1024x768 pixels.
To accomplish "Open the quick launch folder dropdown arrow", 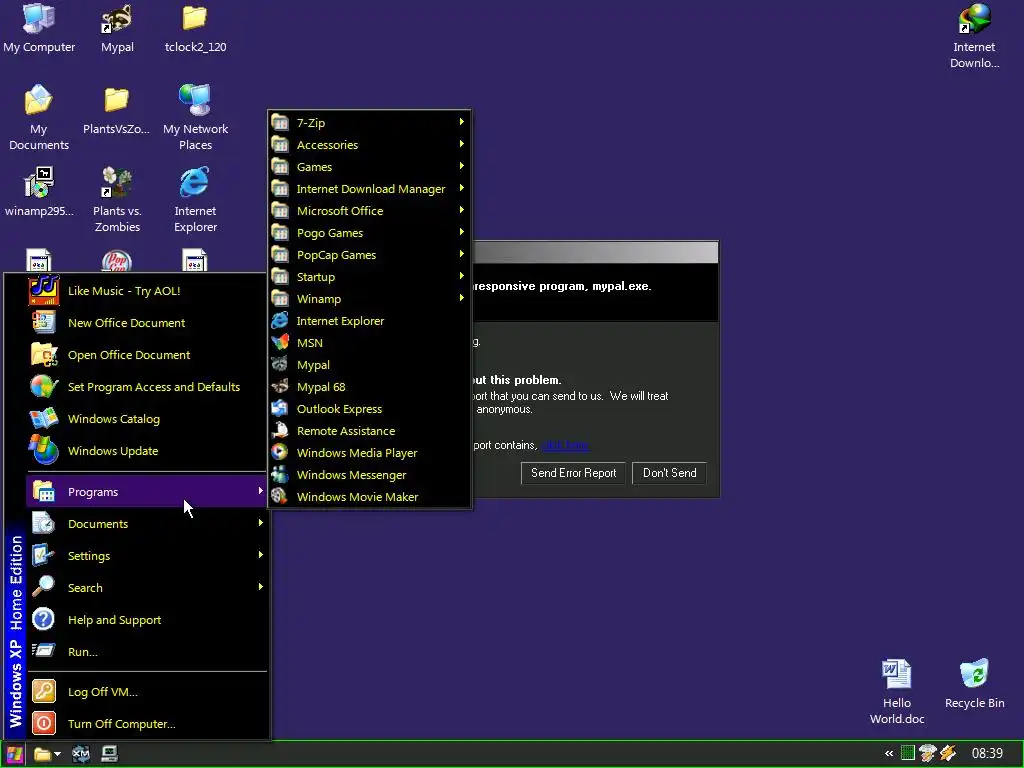I will click(x=57, y=754).
